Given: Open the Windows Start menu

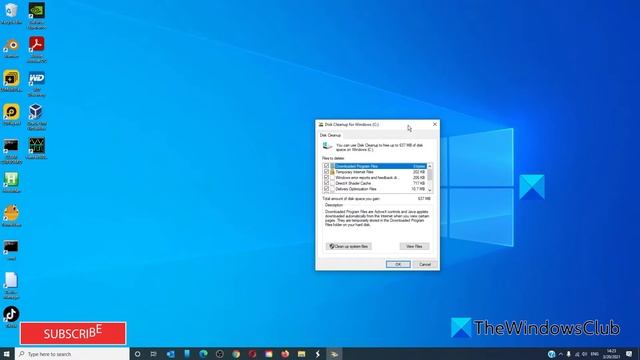Looking at the screenshot, I should [x=7, y=354].
